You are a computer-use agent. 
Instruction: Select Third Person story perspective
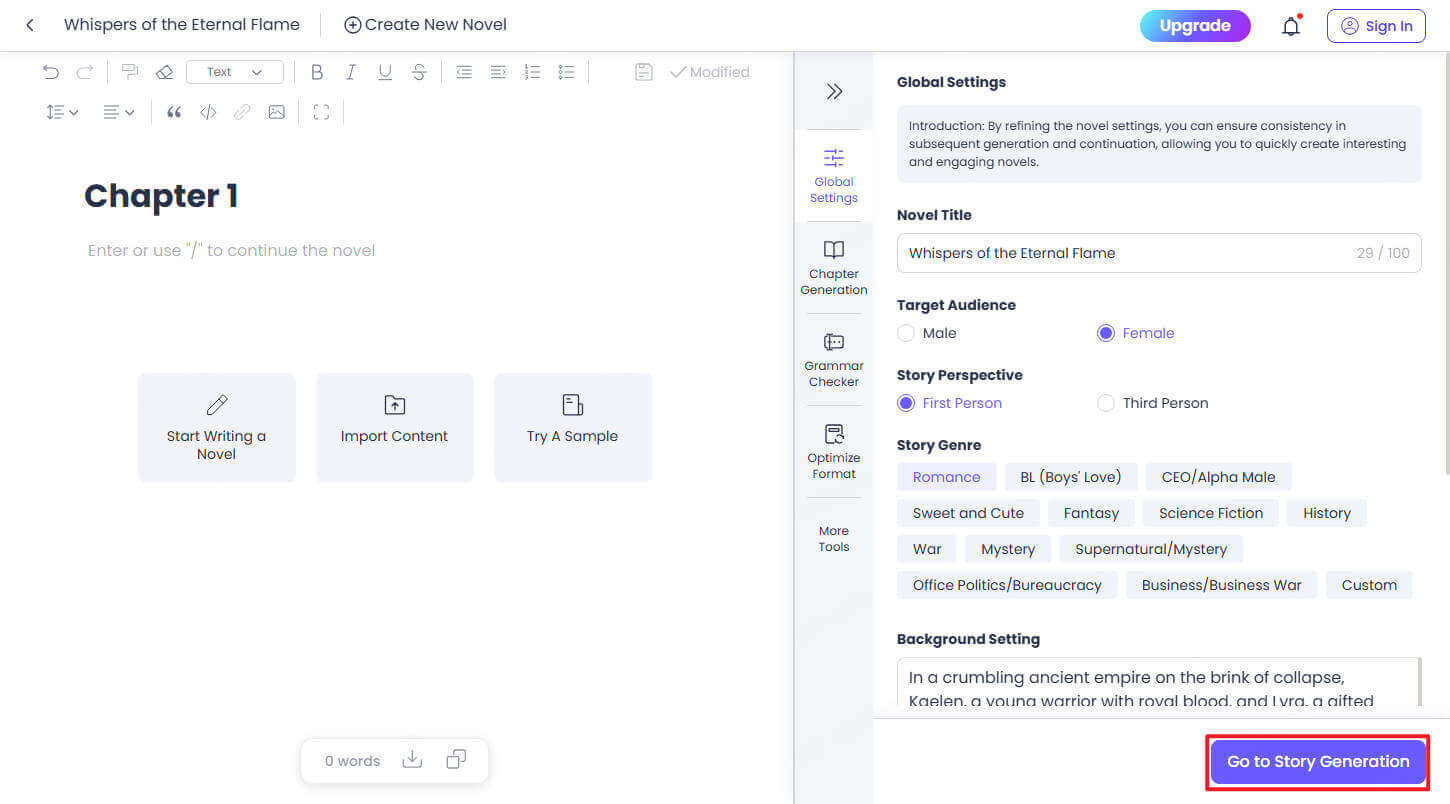1105,403
